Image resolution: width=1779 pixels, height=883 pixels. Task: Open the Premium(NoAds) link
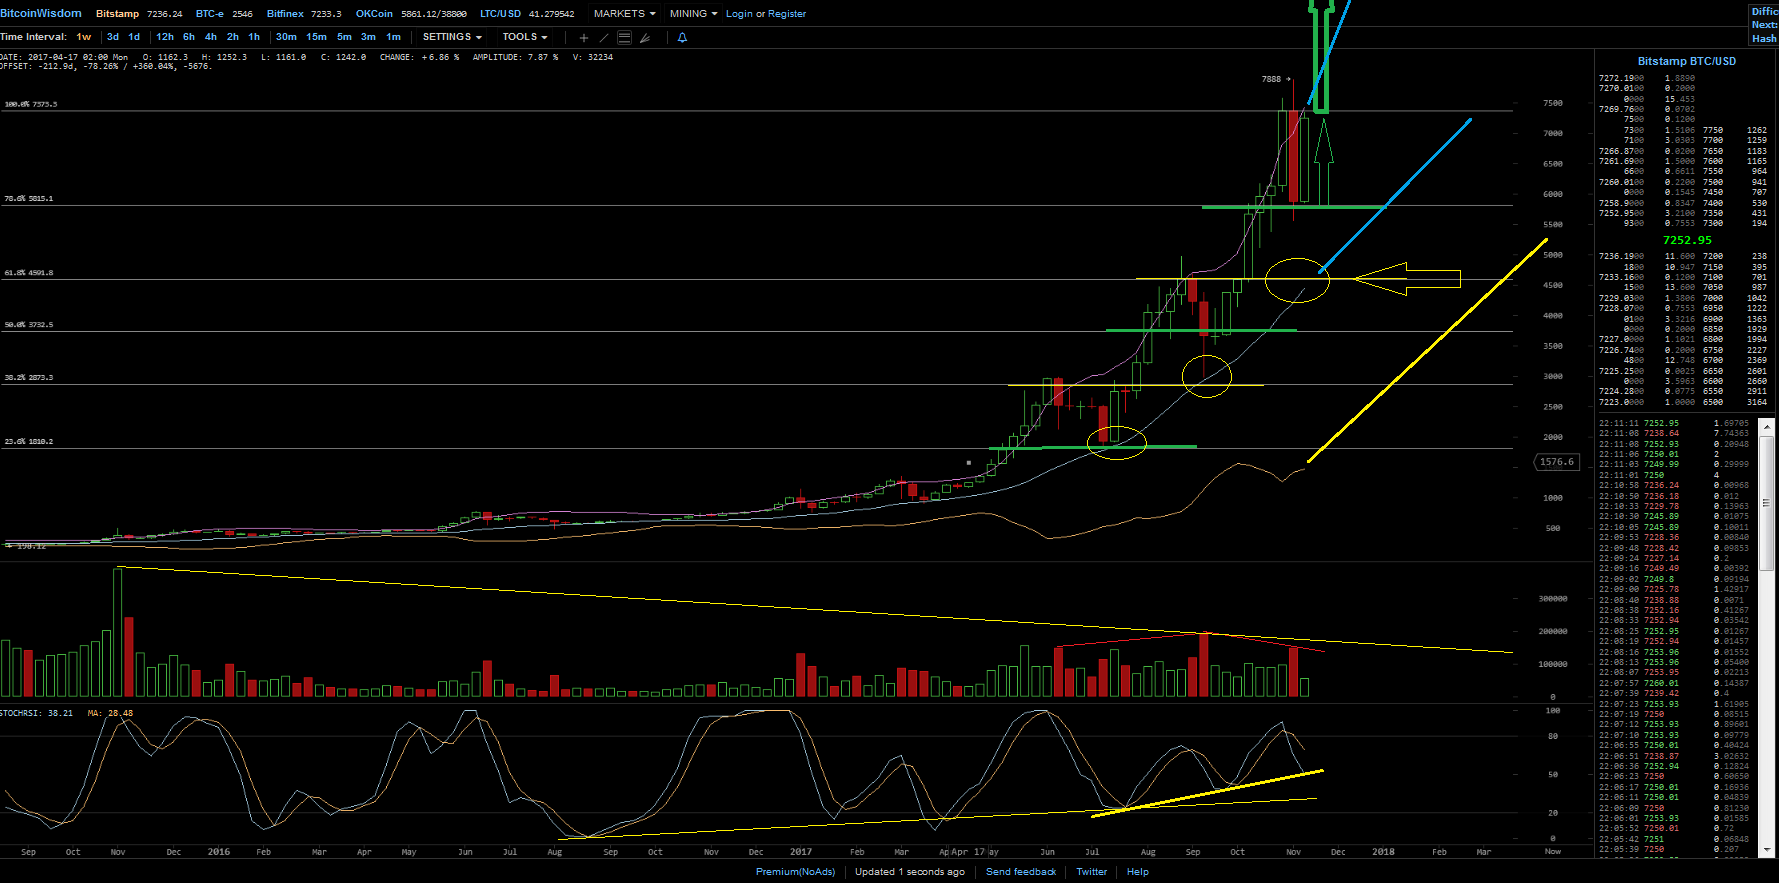coord(795,872)
